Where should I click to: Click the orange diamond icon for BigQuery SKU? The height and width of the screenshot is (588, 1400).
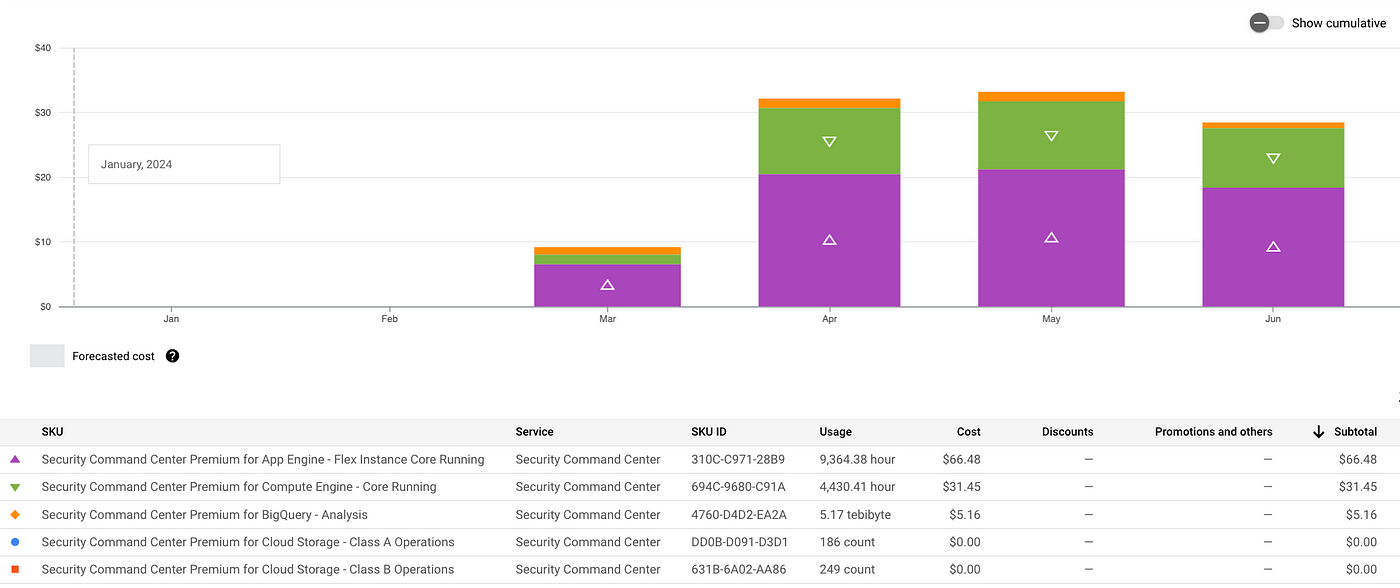tap(15, 515)
